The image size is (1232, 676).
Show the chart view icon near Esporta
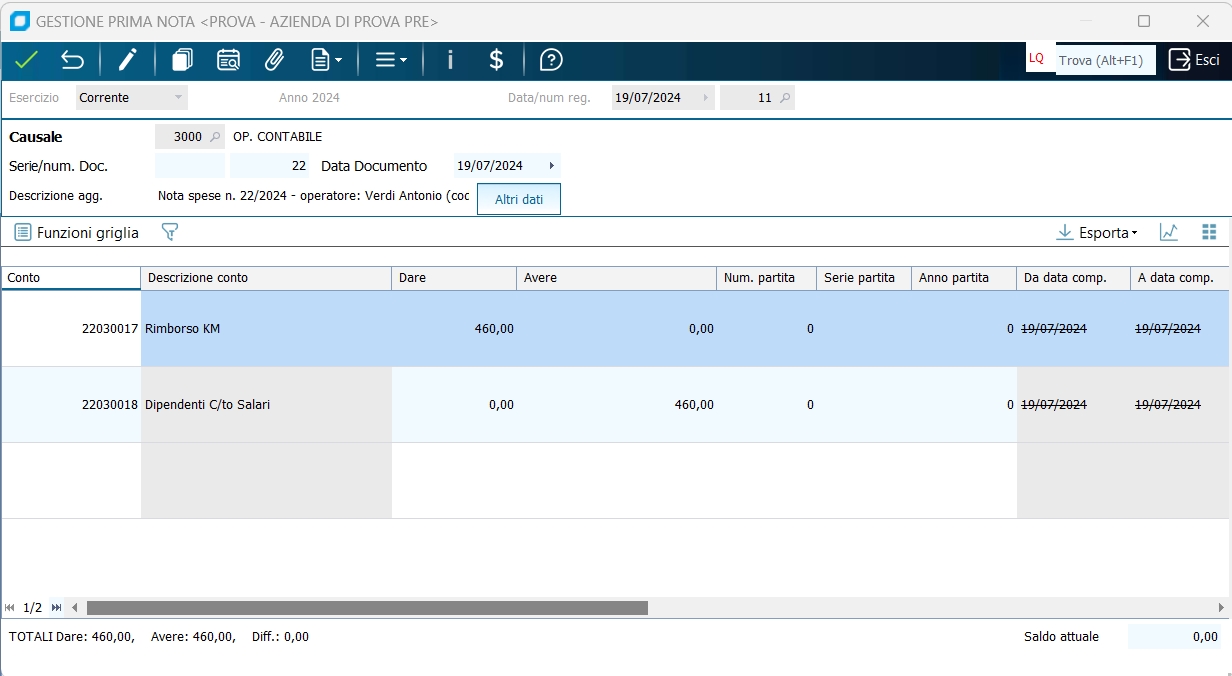click(1168, 232)
